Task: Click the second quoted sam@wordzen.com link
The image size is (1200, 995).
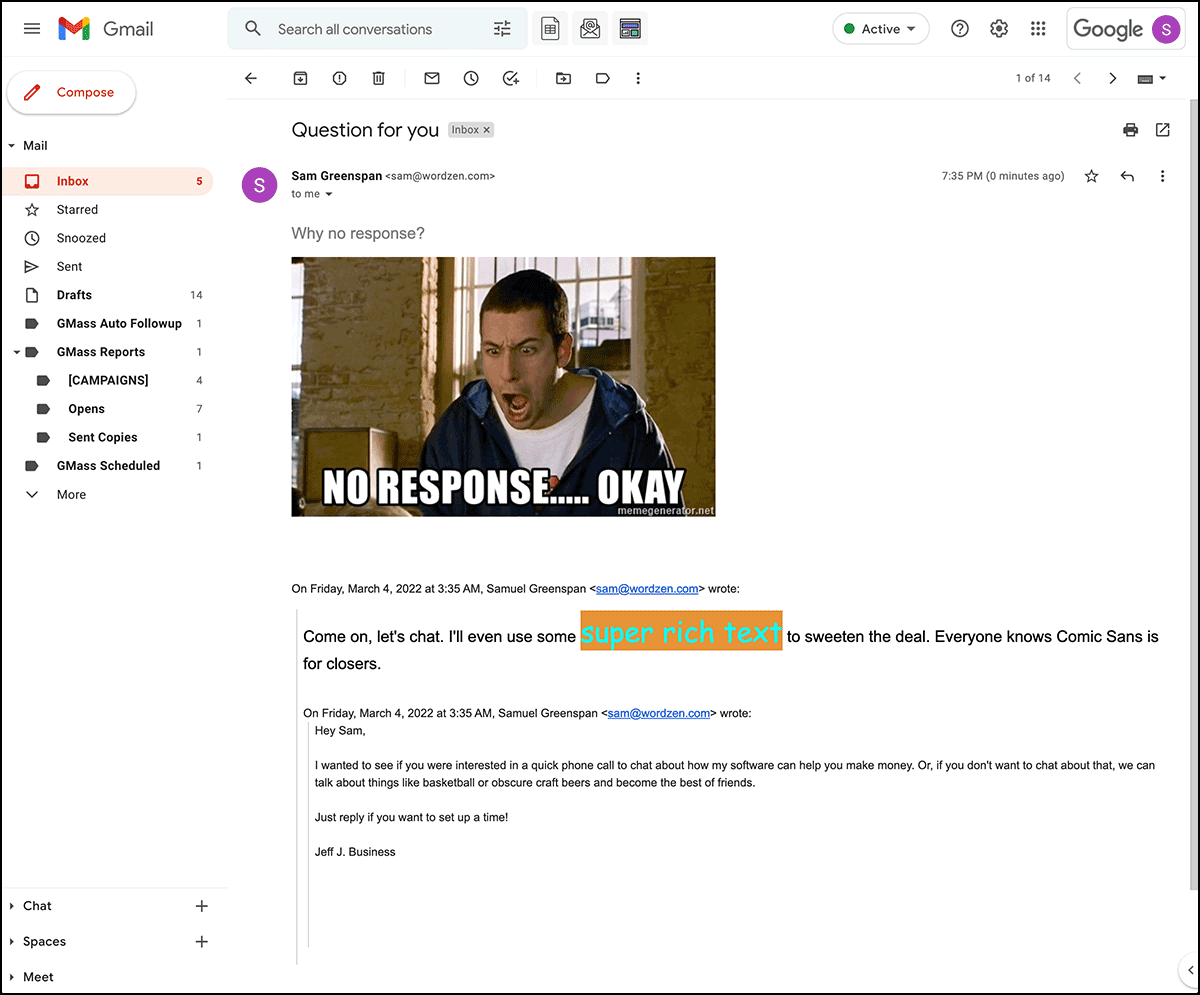Action: point(659,713)
